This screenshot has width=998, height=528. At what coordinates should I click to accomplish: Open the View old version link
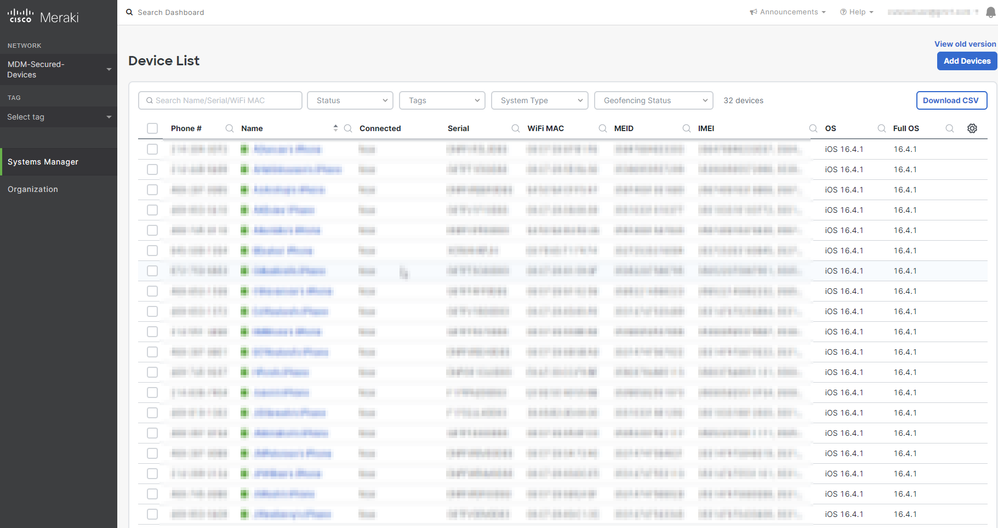click(965, 44)
